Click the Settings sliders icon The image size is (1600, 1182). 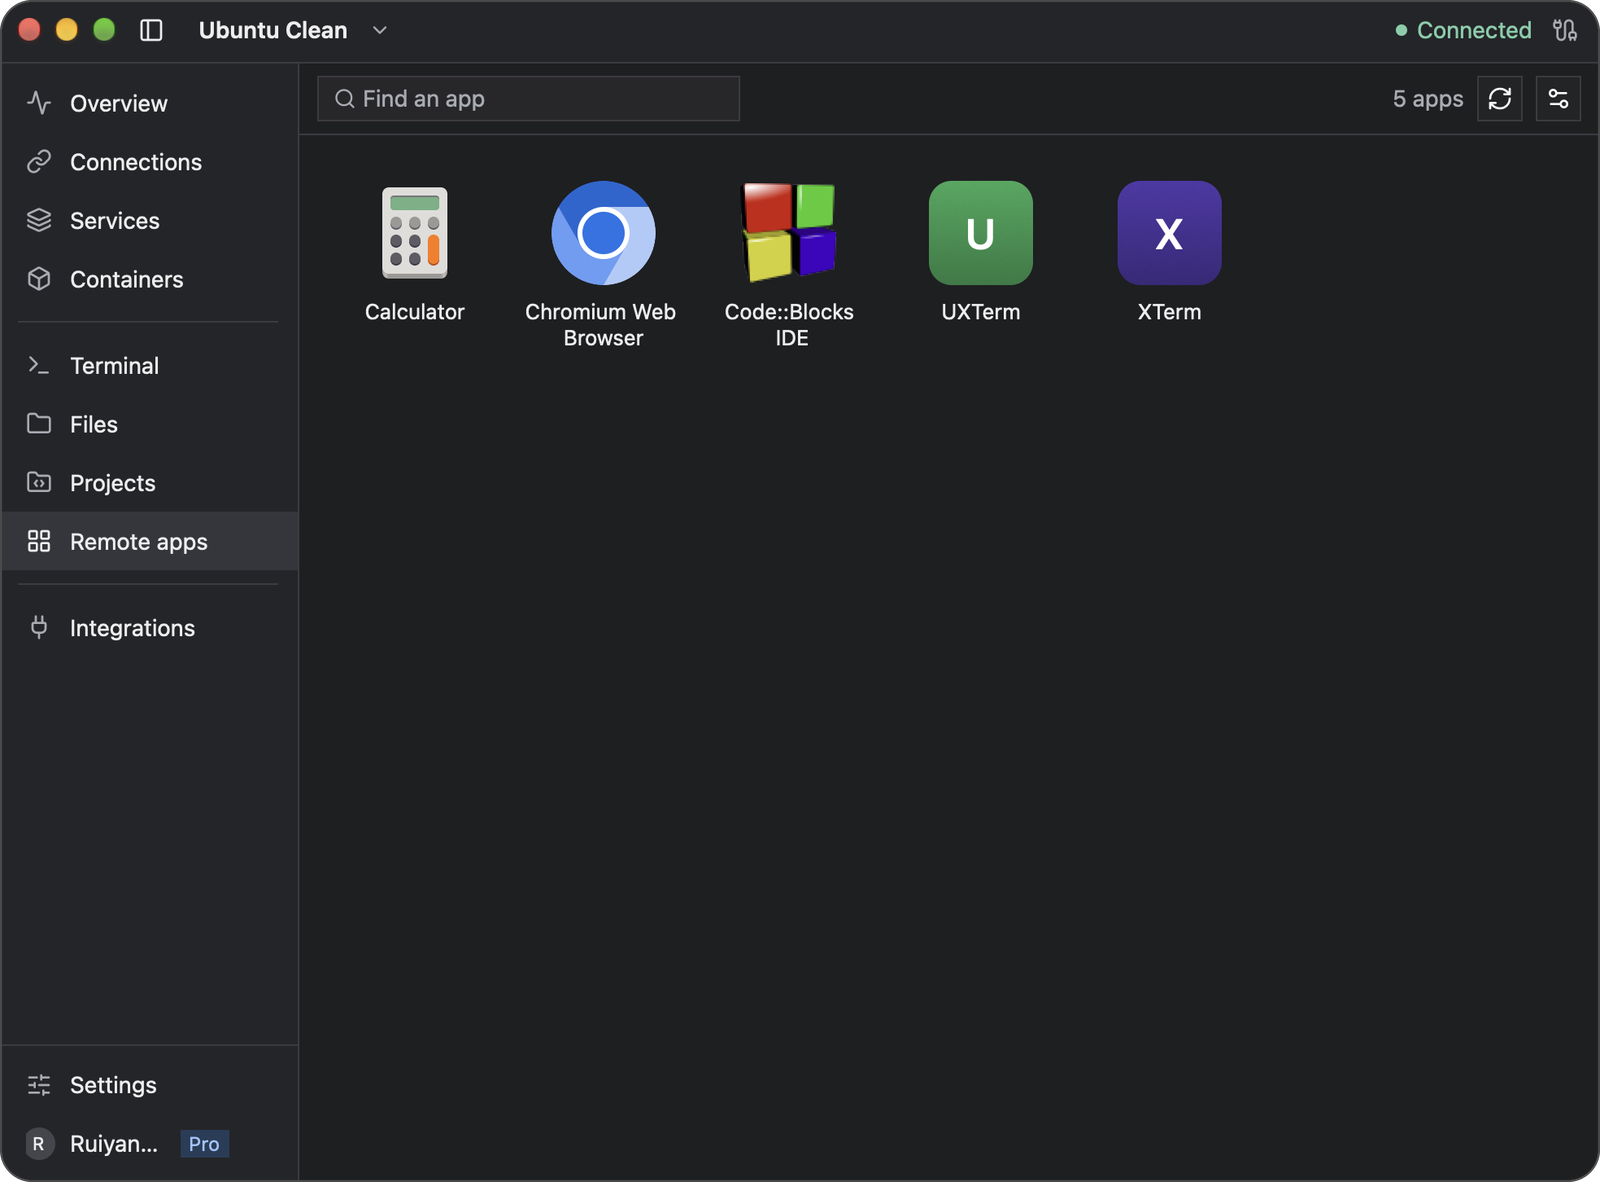39,1085
